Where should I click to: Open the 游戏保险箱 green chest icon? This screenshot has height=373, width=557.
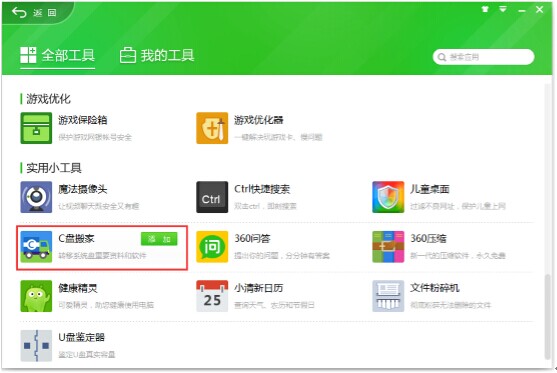point(36,128)
